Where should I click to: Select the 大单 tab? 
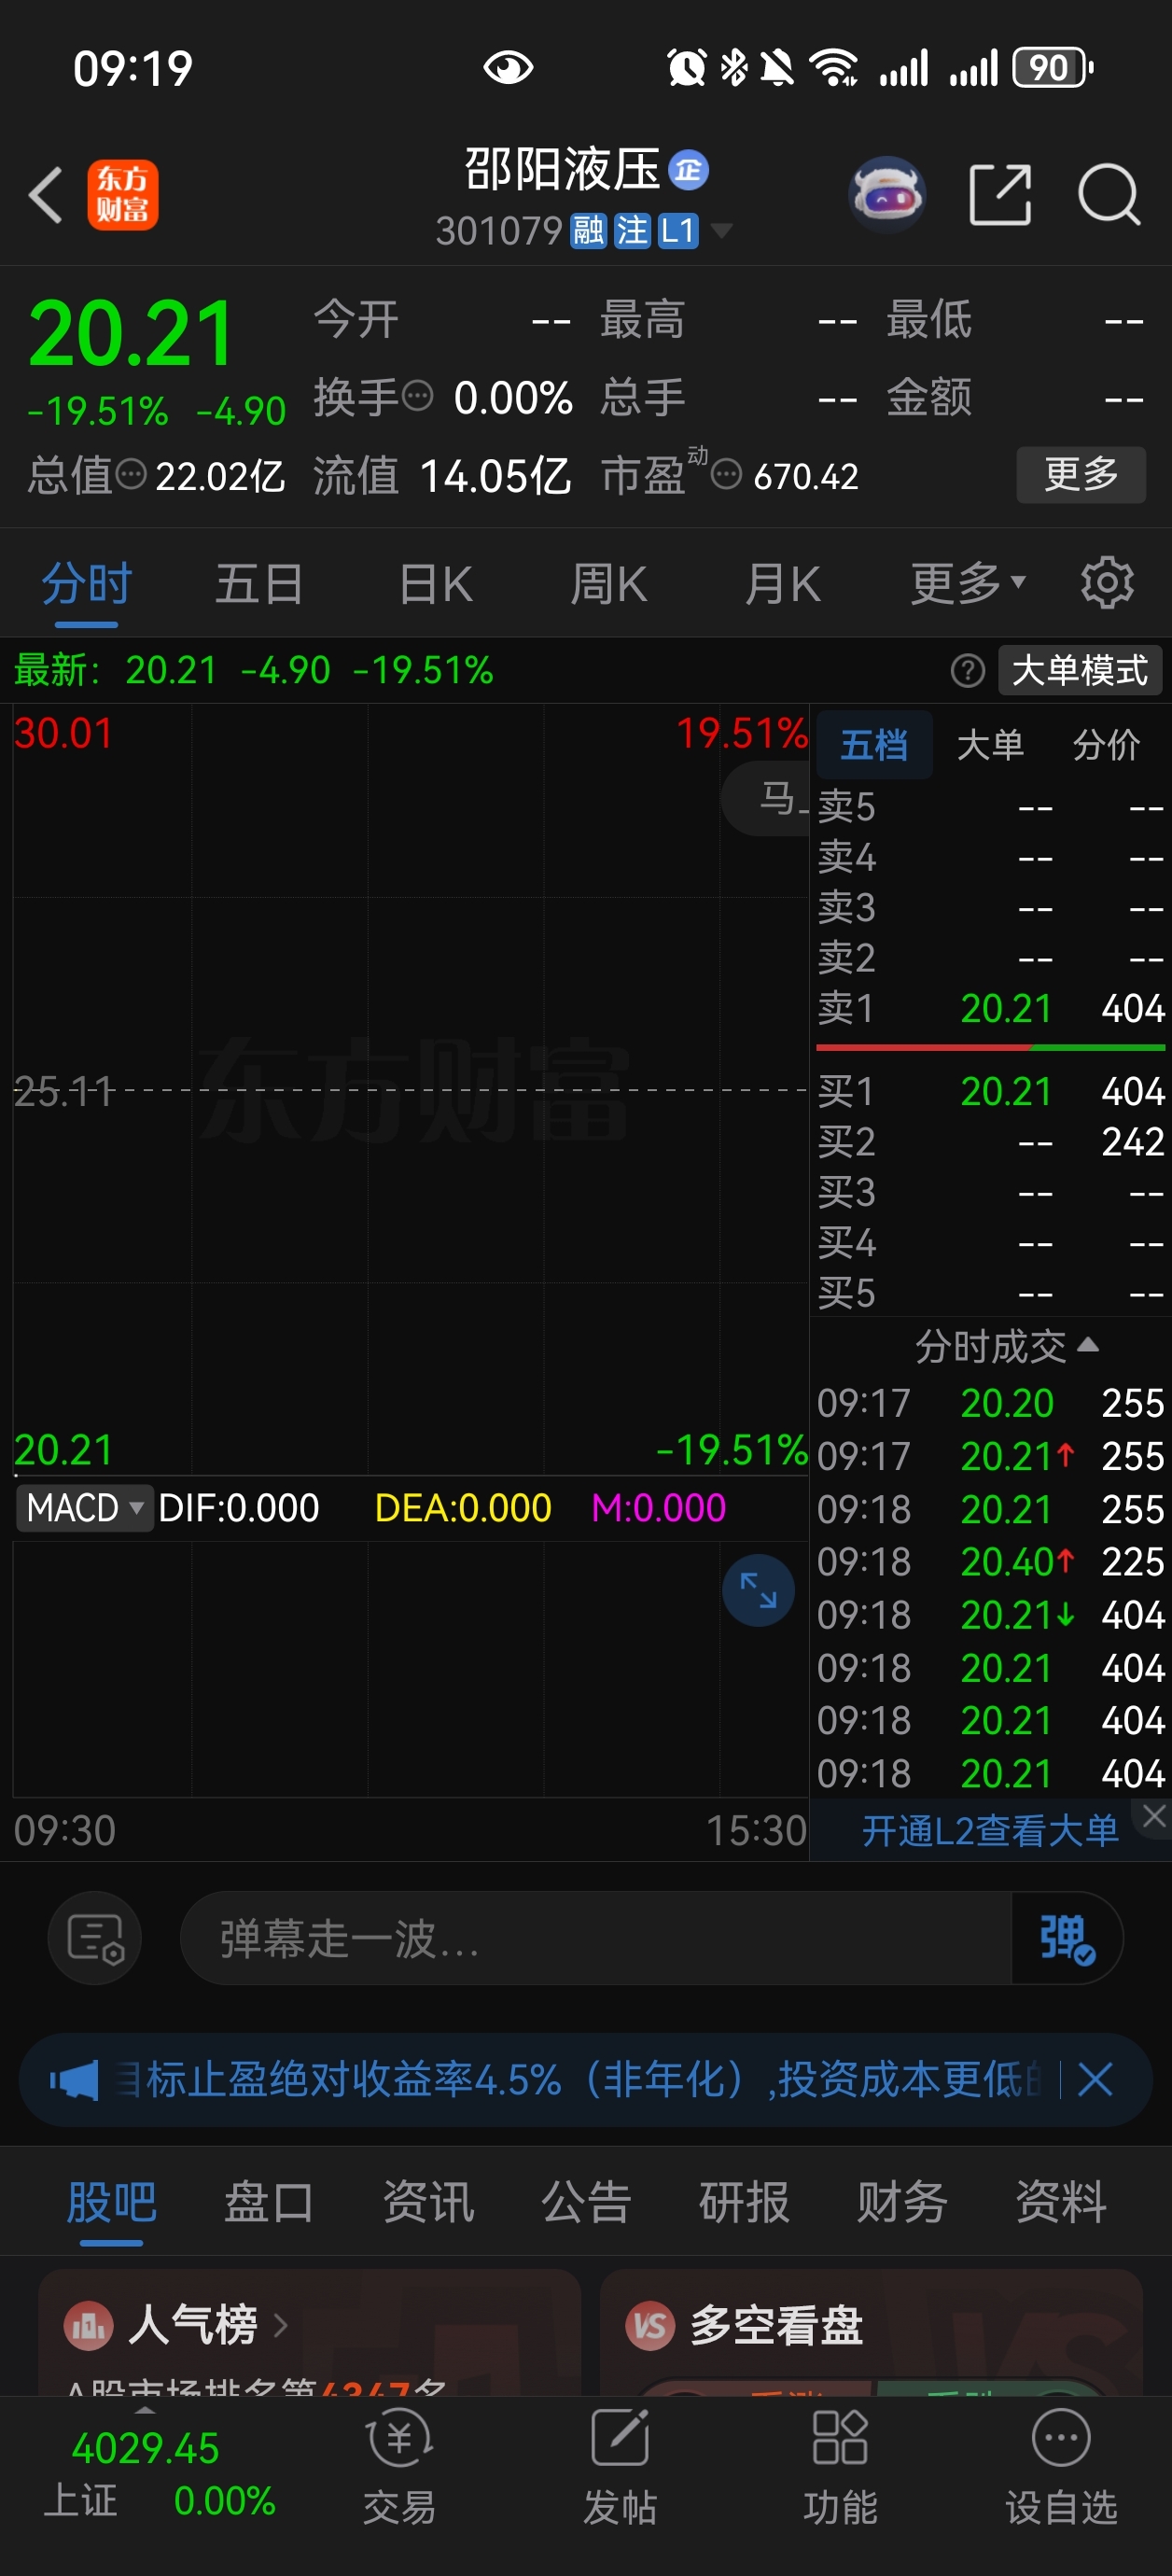point(990,745)
